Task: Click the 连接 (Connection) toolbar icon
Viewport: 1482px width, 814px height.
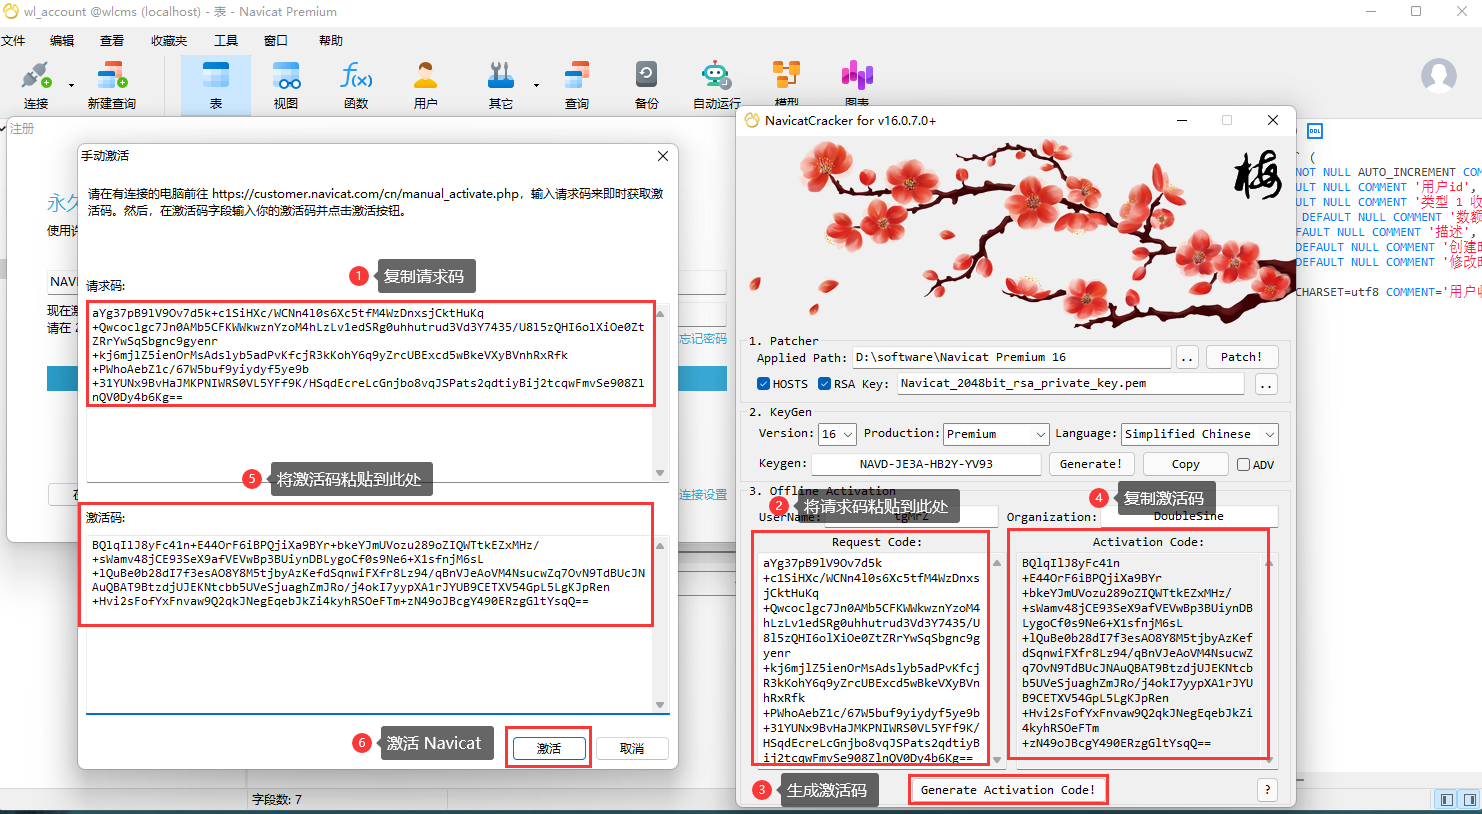Action: 36,77
